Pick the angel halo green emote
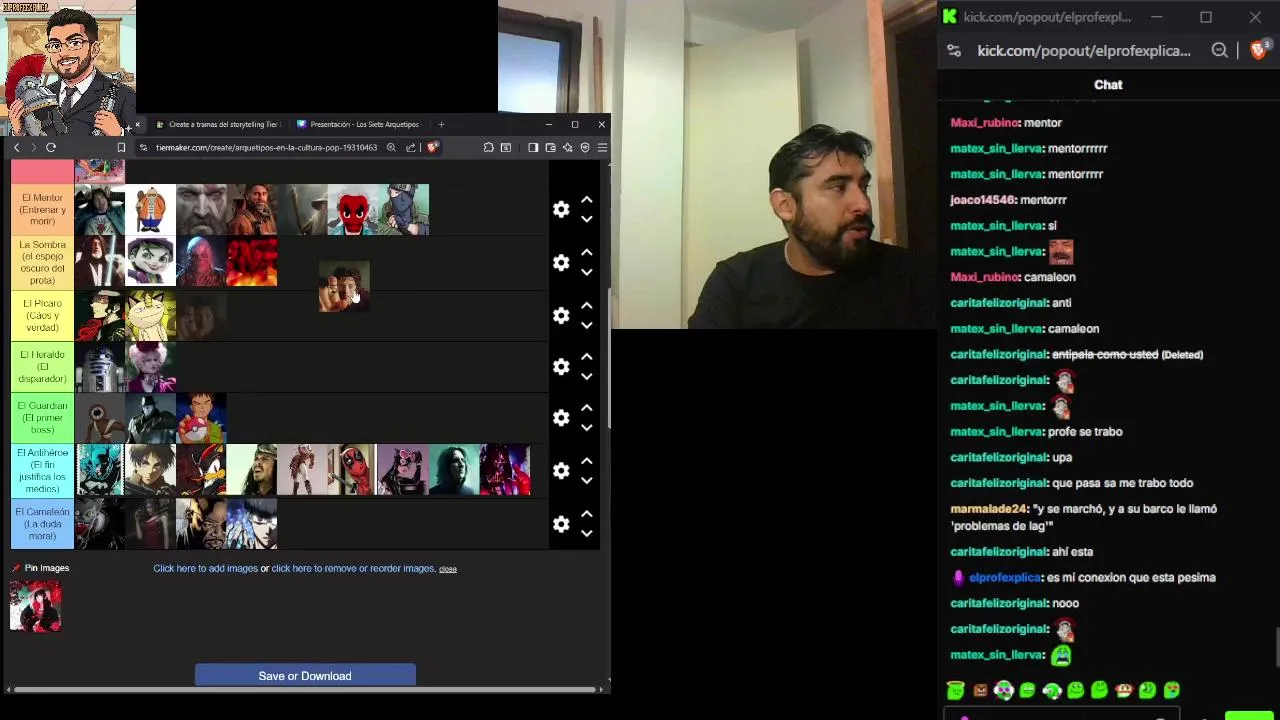This screenshot has width=1280, height=720. (x=955, y=690)
